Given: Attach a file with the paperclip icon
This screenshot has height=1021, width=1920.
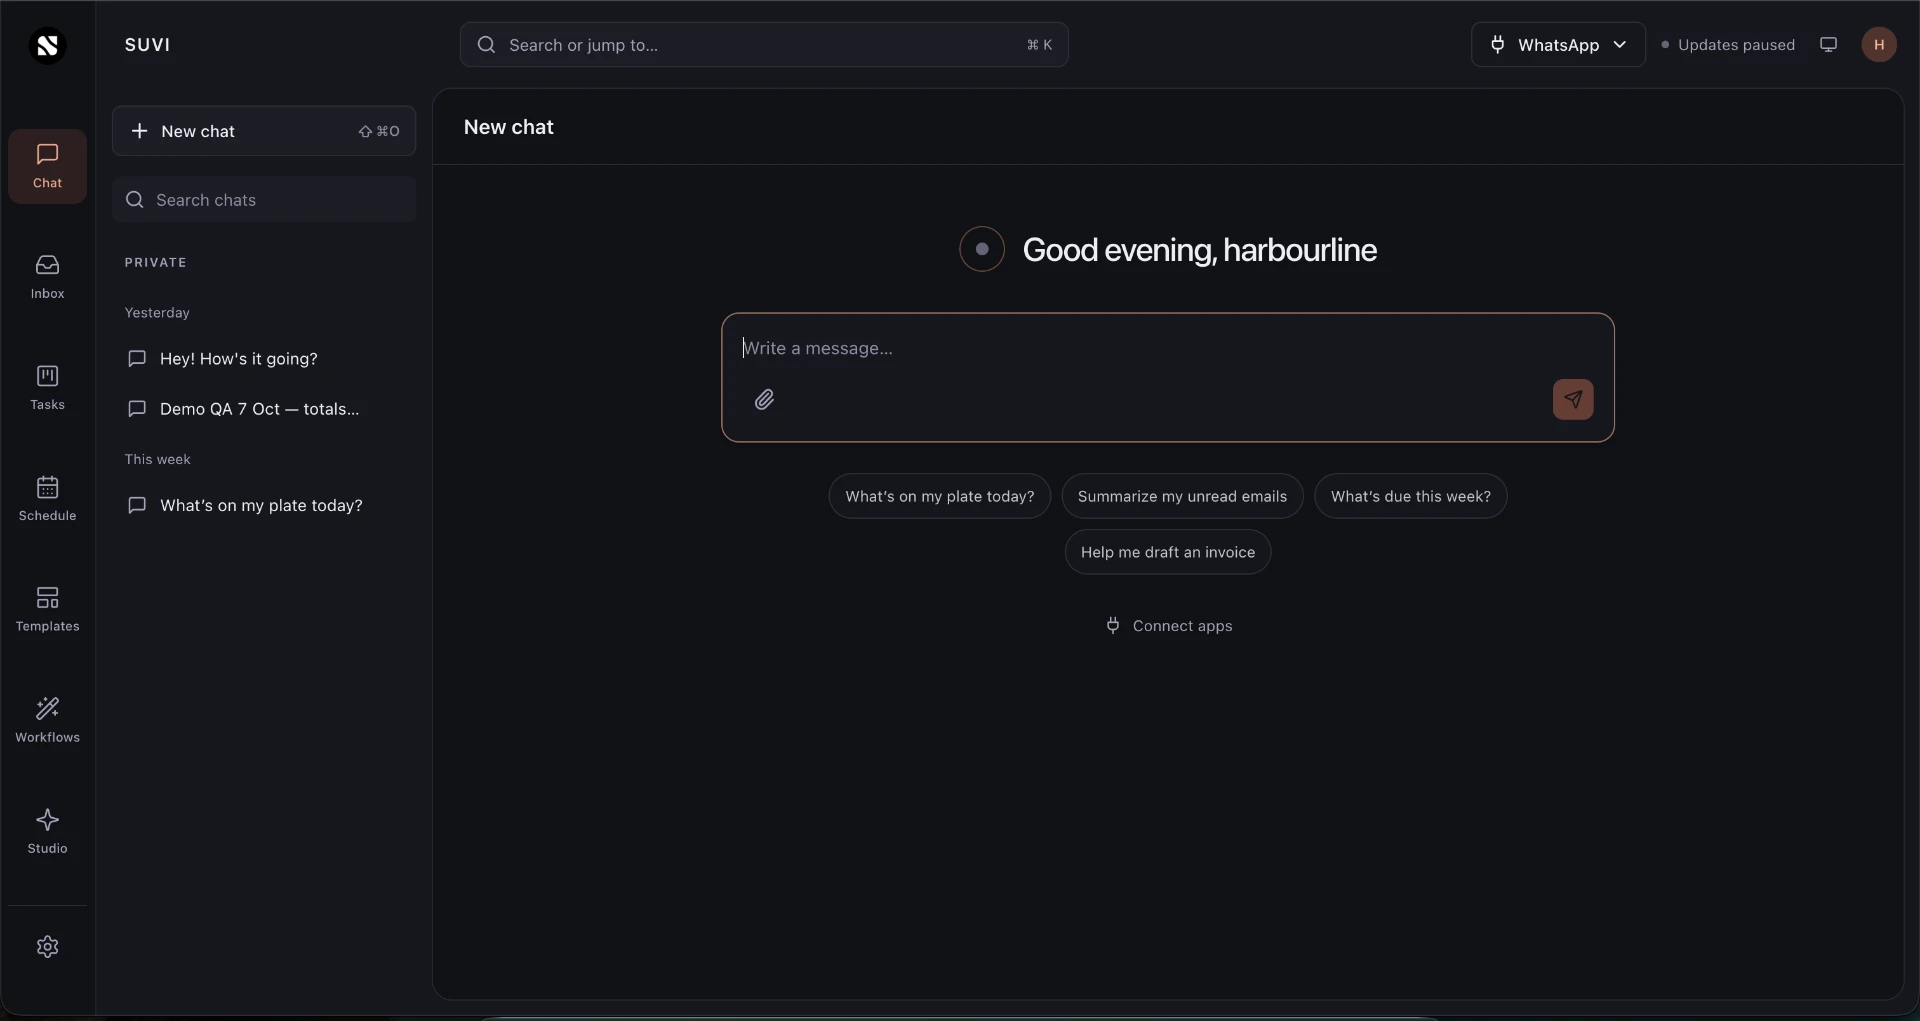Looking at the screenshot, I should pos(765,400).
